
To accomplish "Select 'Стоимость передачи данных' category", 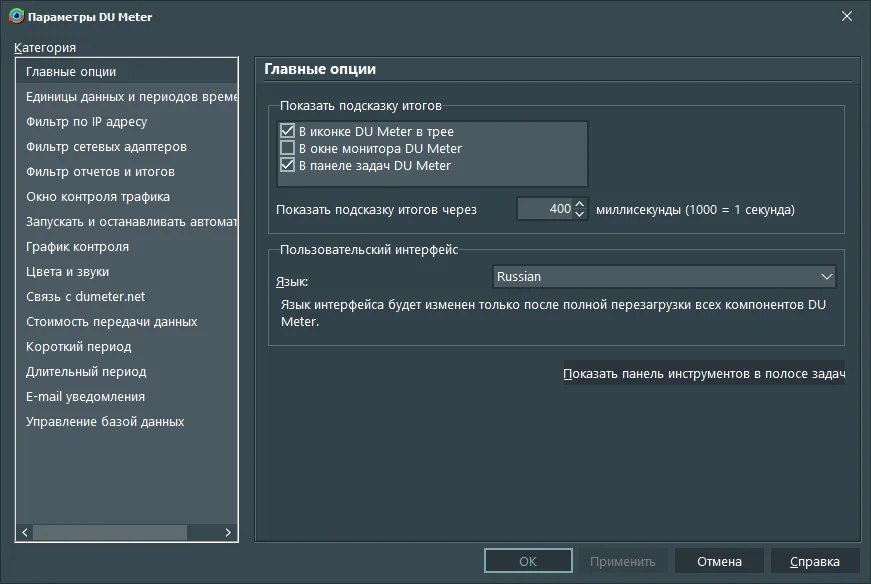I will pos(112,322).
